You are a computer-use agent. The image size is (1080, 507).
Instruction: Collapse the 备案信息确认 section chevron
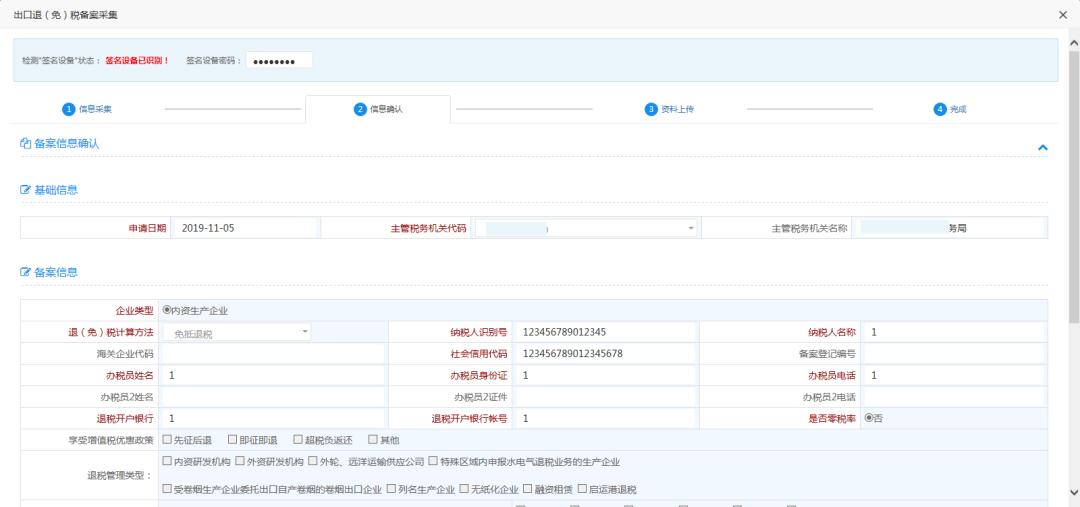click(1042, 147)
